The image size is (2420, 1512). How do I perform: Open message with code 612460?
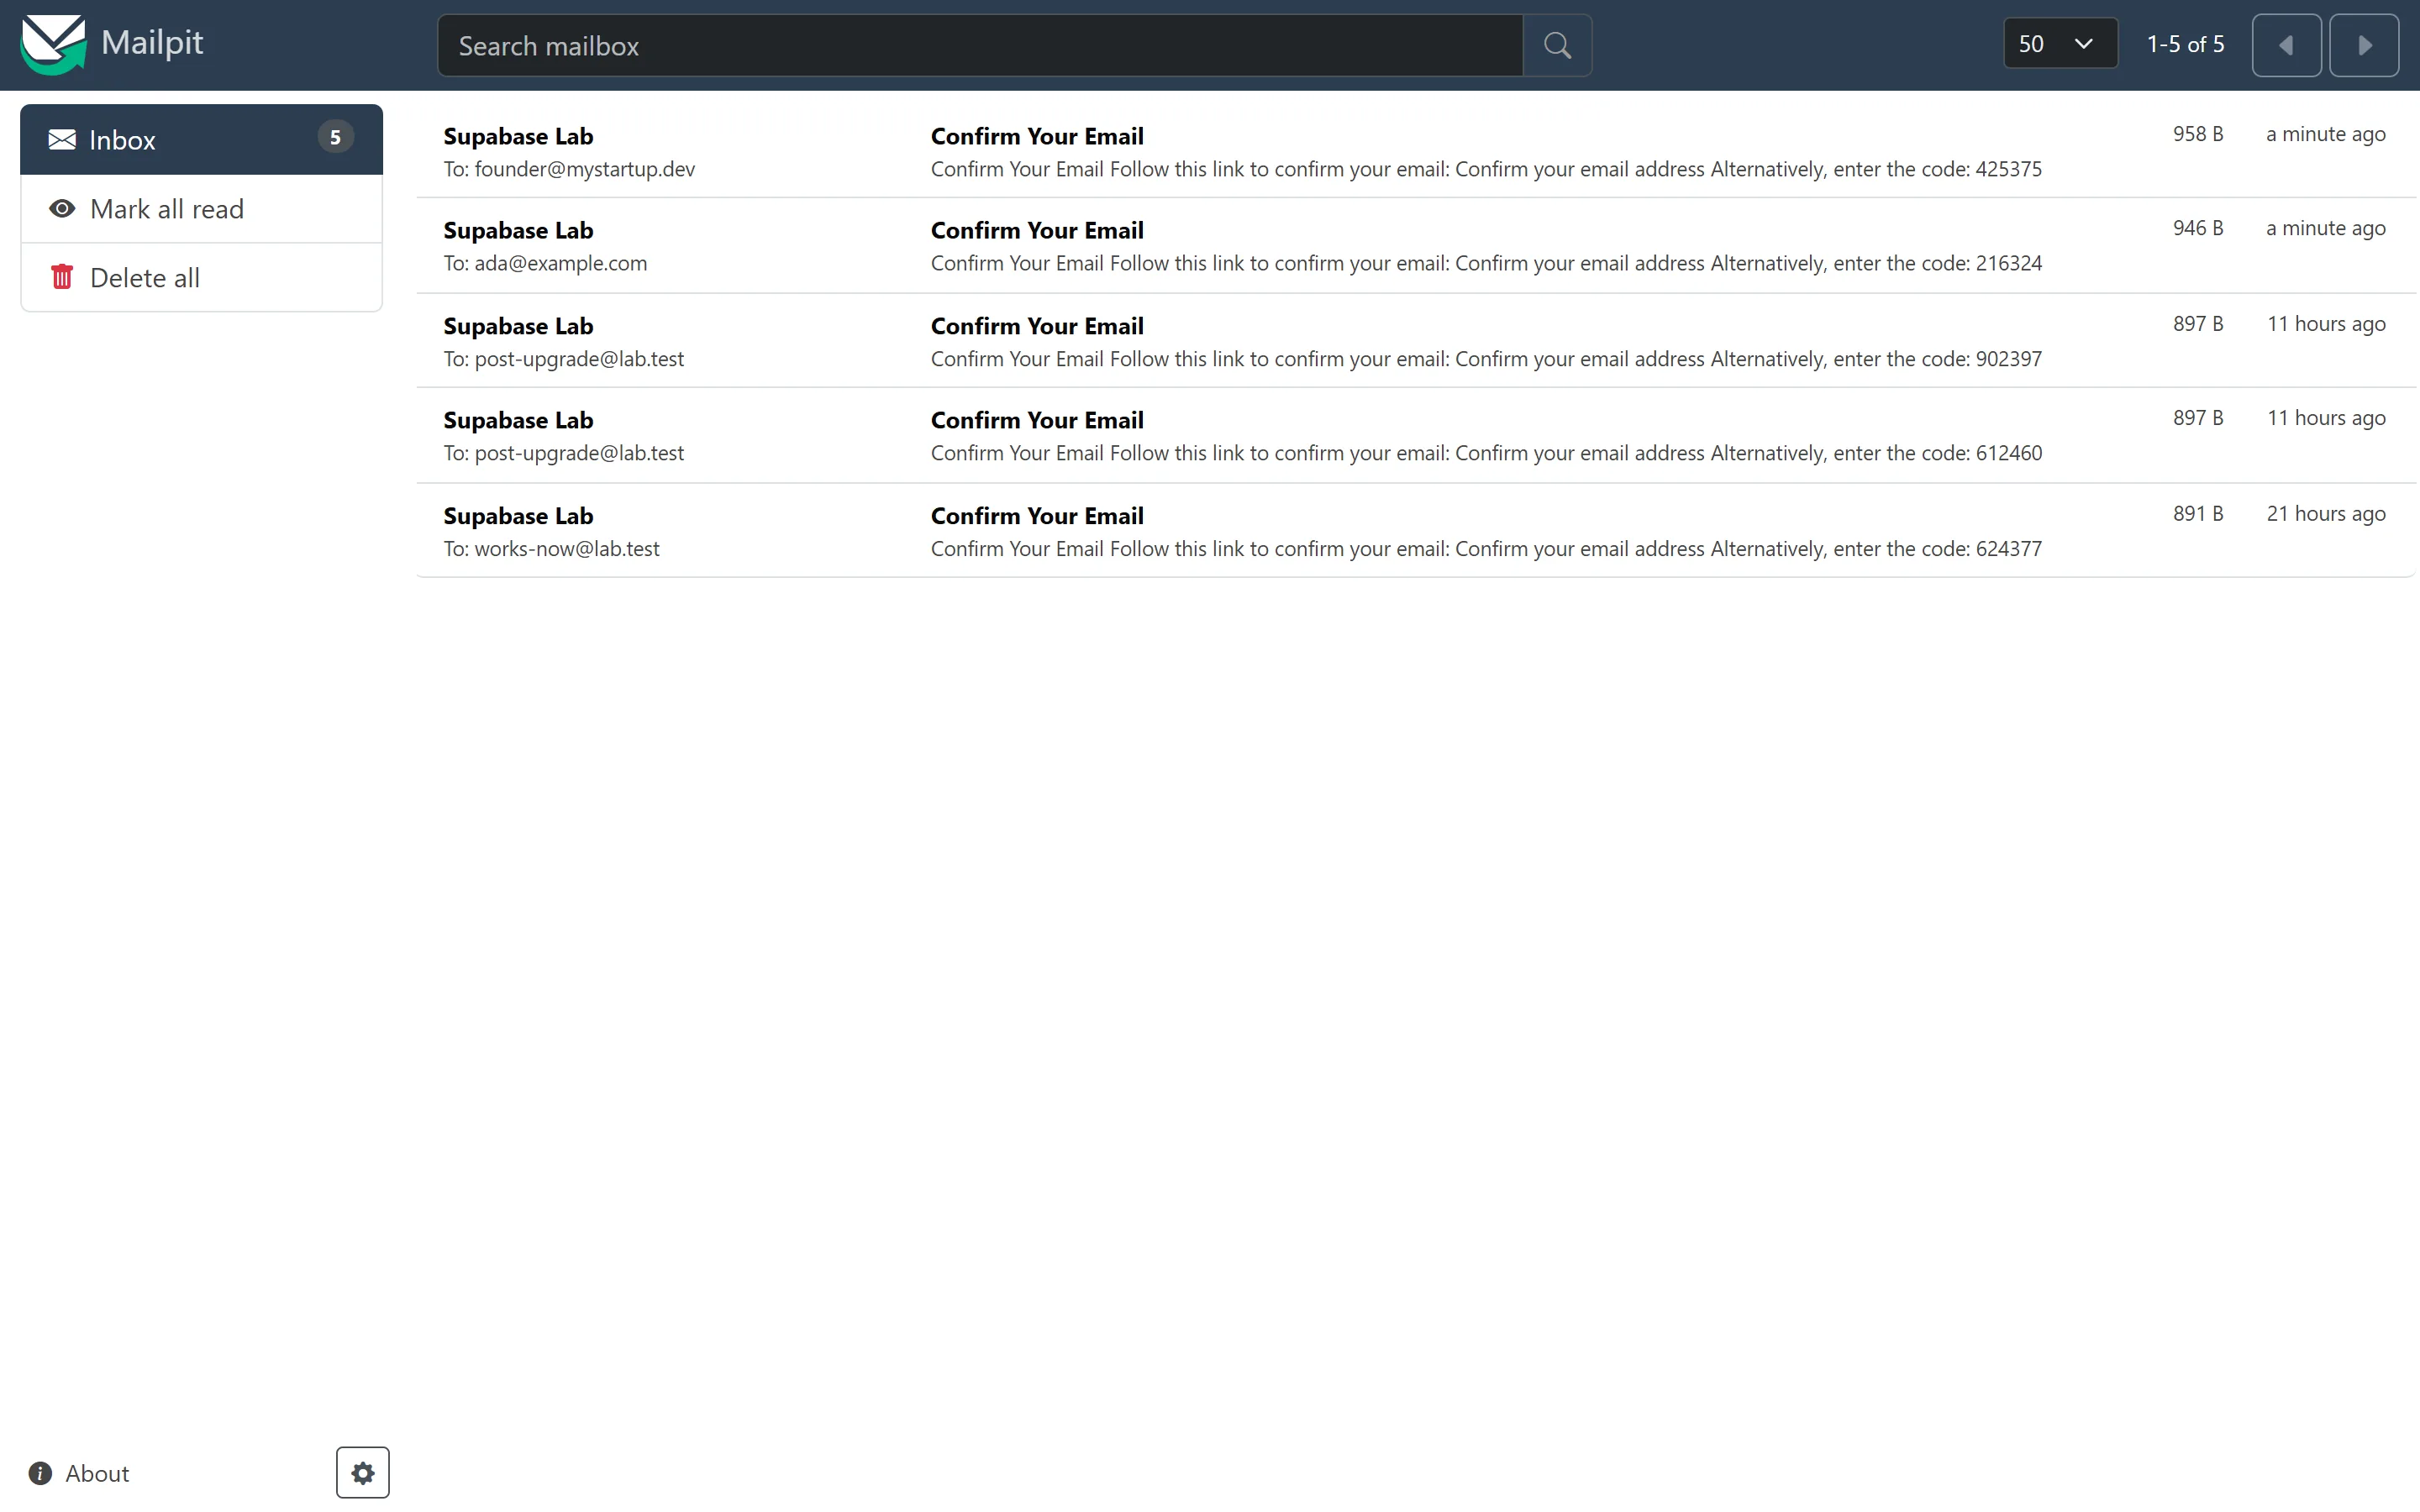click(1416, 435)
